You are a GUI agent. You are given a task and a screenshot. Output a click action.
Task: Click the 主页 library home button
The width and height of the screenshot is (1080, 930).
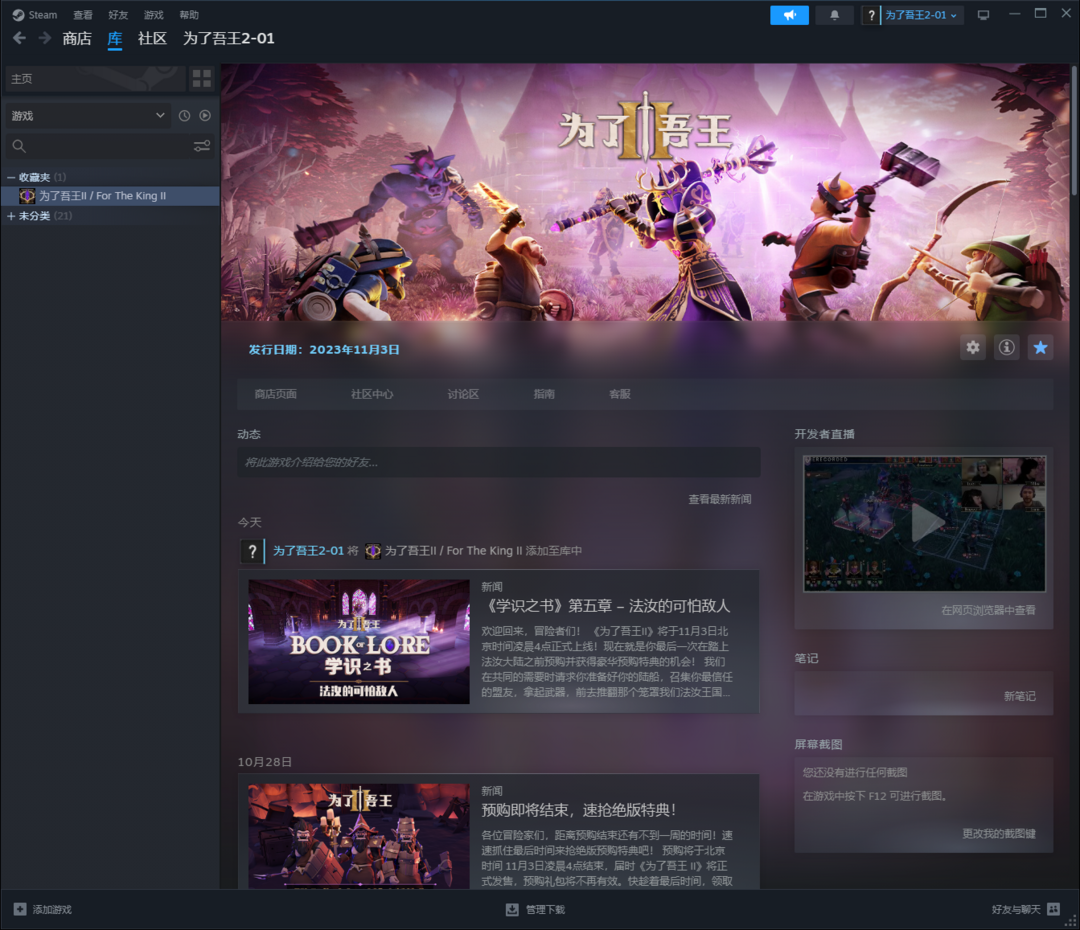pos(95,79)
